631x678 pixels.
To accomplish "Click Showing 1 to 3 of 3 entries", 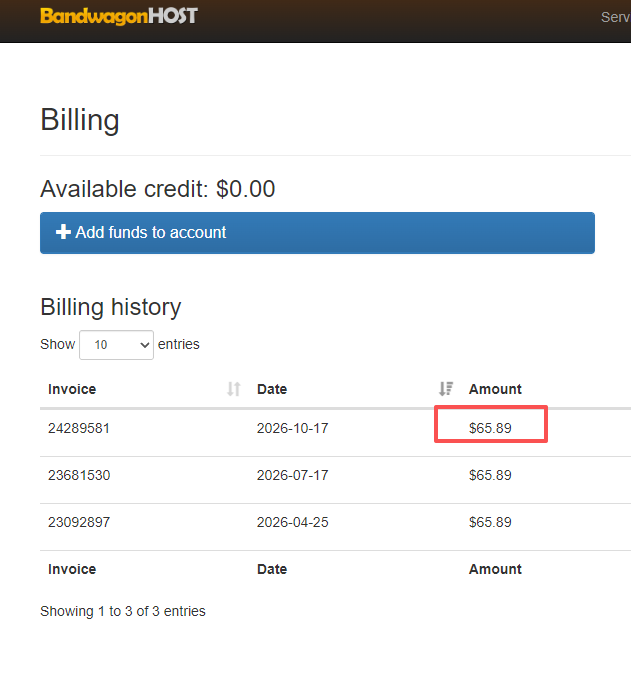I will point(123,611).
